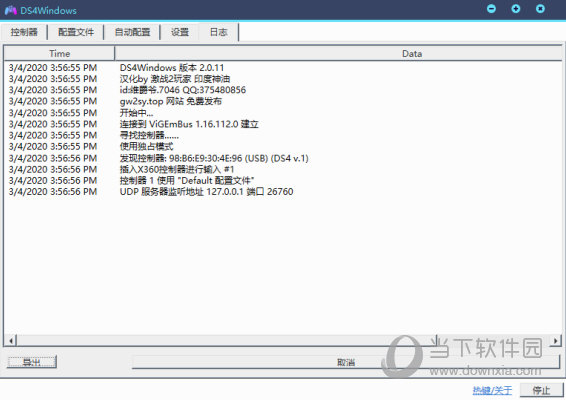Open the 配置文件 tab
The width and height of the screenshot is (566, 400).
click(x=76, y=32)
